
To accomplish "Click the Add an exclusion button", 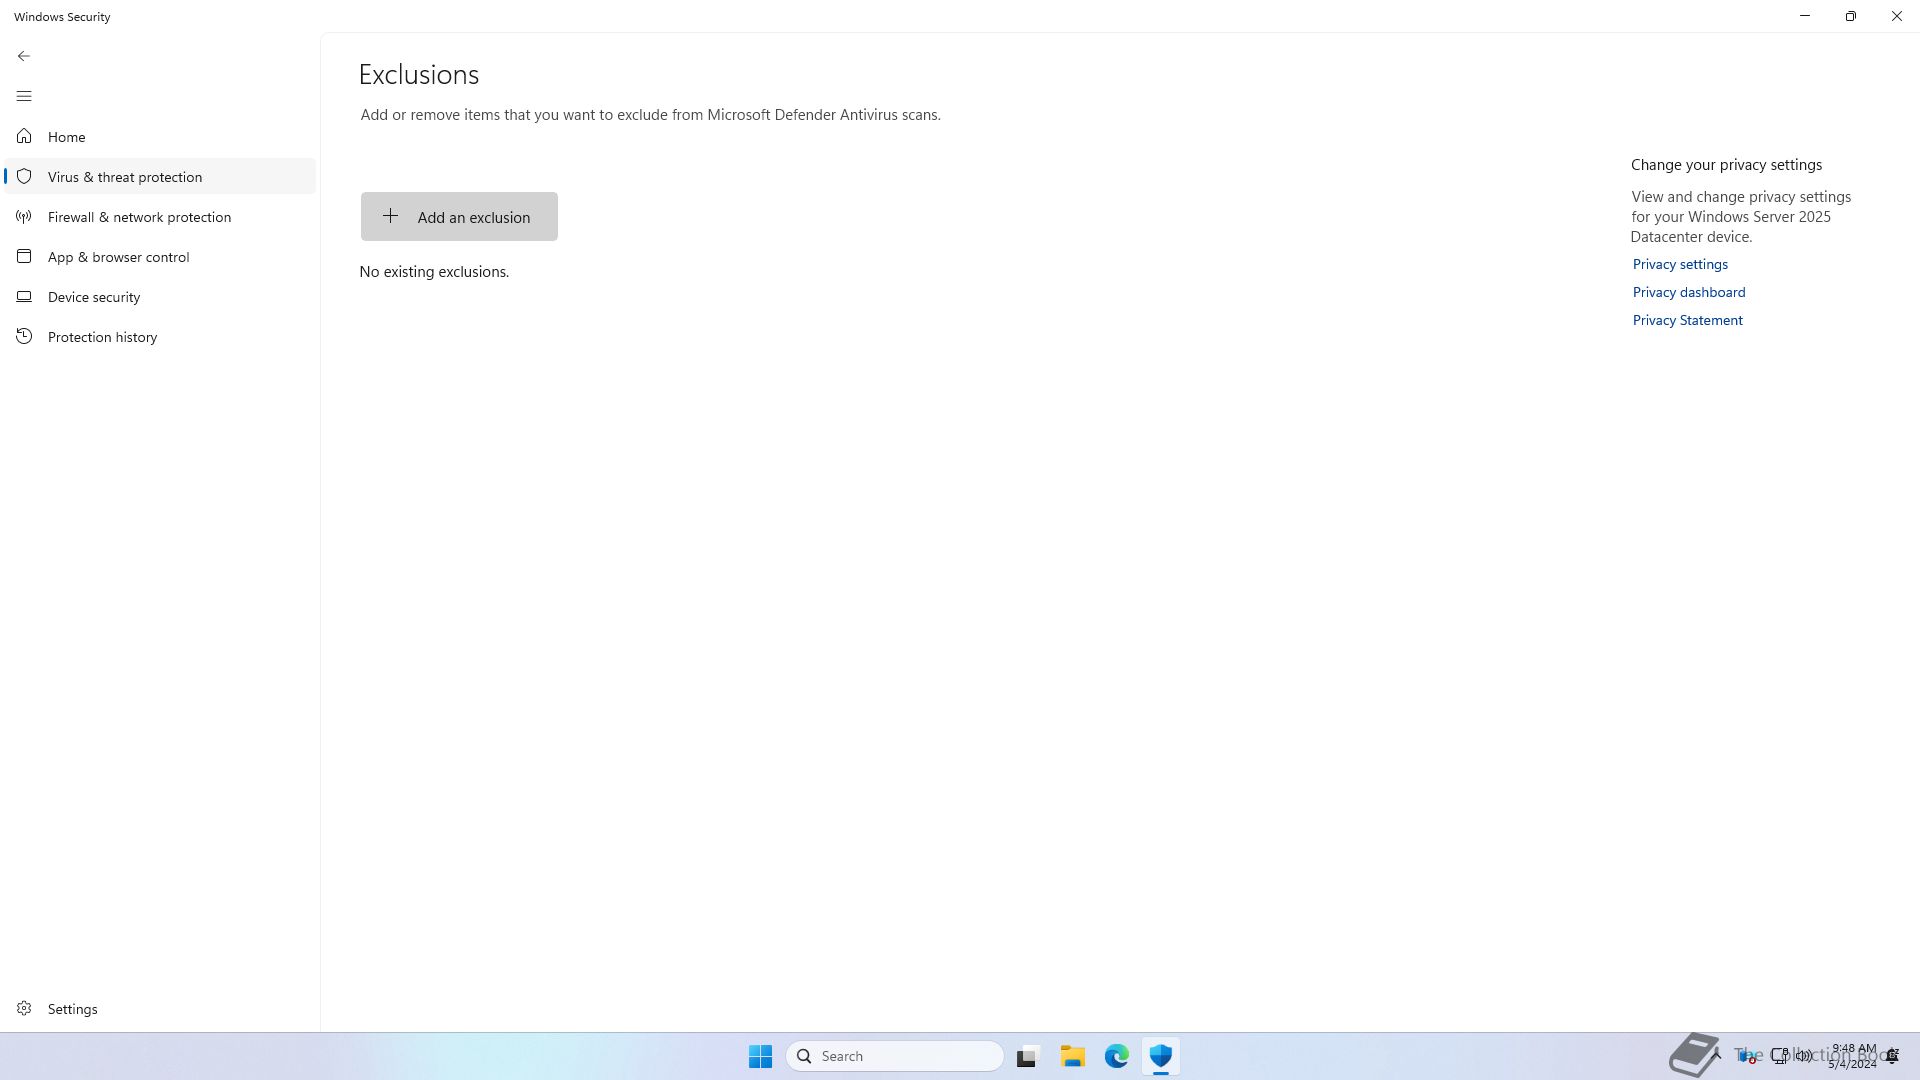I will (459, 217).
